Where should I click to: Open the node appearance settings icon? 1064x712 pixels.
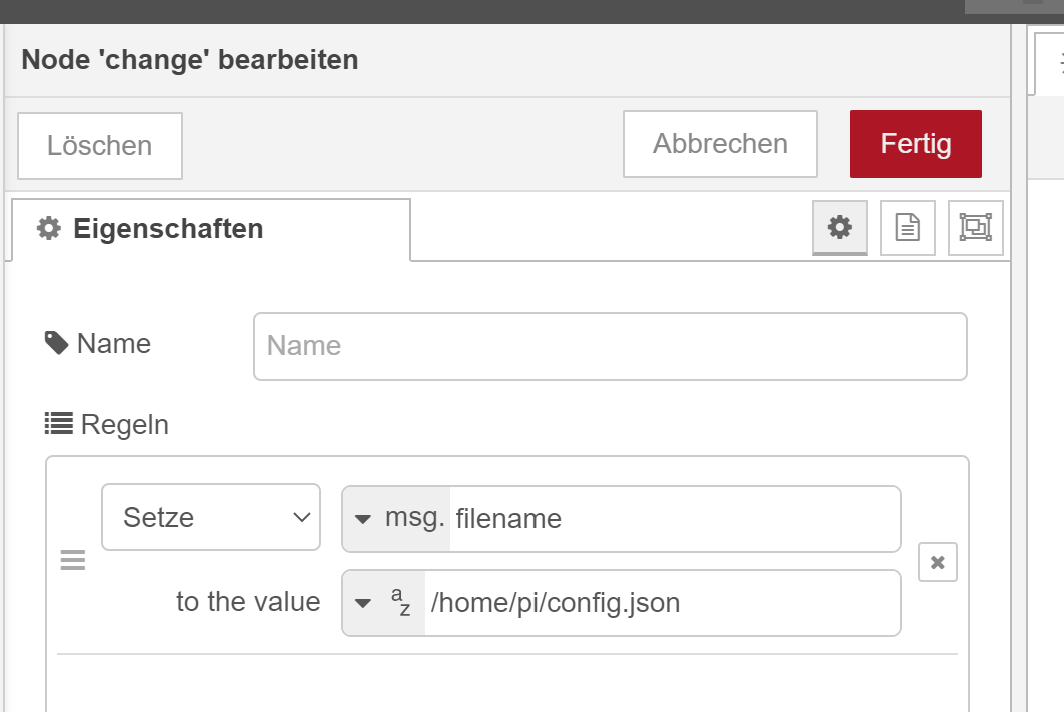pos(975,228)
